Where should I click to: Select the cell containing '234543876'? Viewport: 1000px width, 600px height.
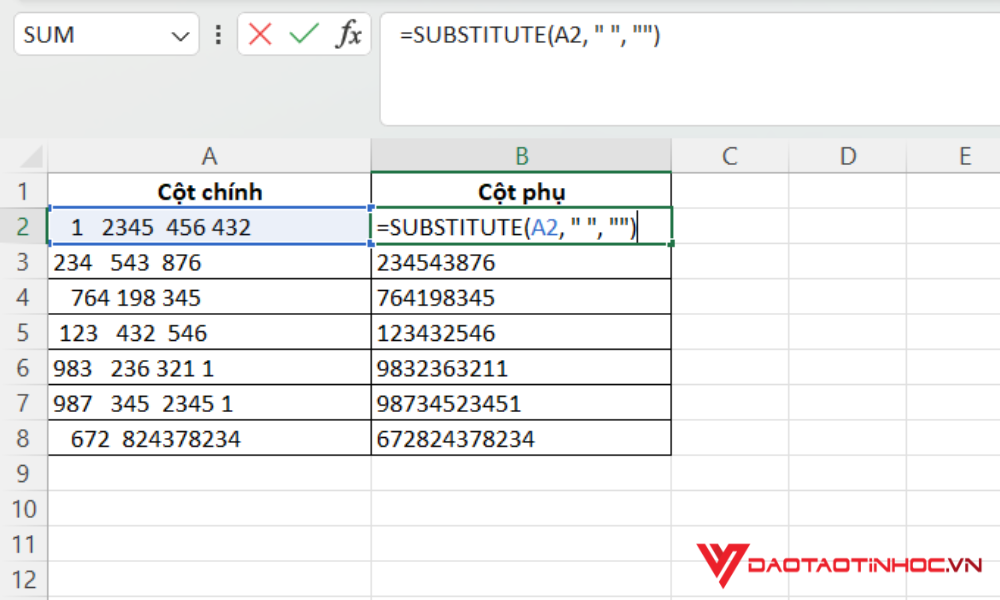[520, 262]
